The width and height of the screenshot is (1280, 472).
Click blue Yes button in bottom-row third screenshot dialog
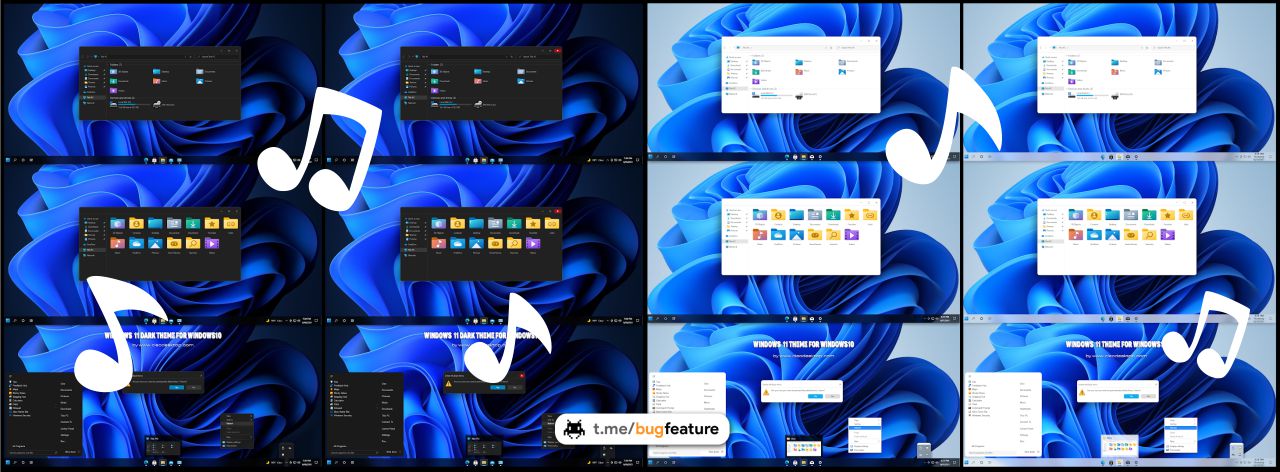pyautogui.click(x=816, y=396)
